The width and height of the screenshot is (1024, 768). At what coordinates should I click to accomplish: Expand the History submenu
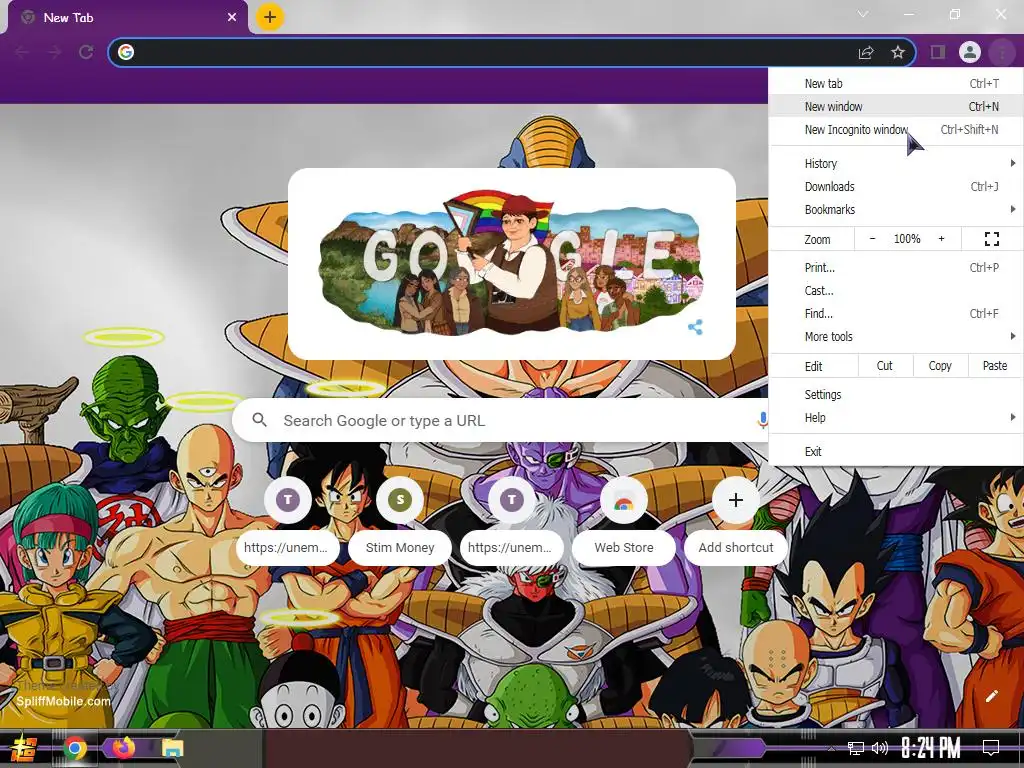(x=896, y=163)
